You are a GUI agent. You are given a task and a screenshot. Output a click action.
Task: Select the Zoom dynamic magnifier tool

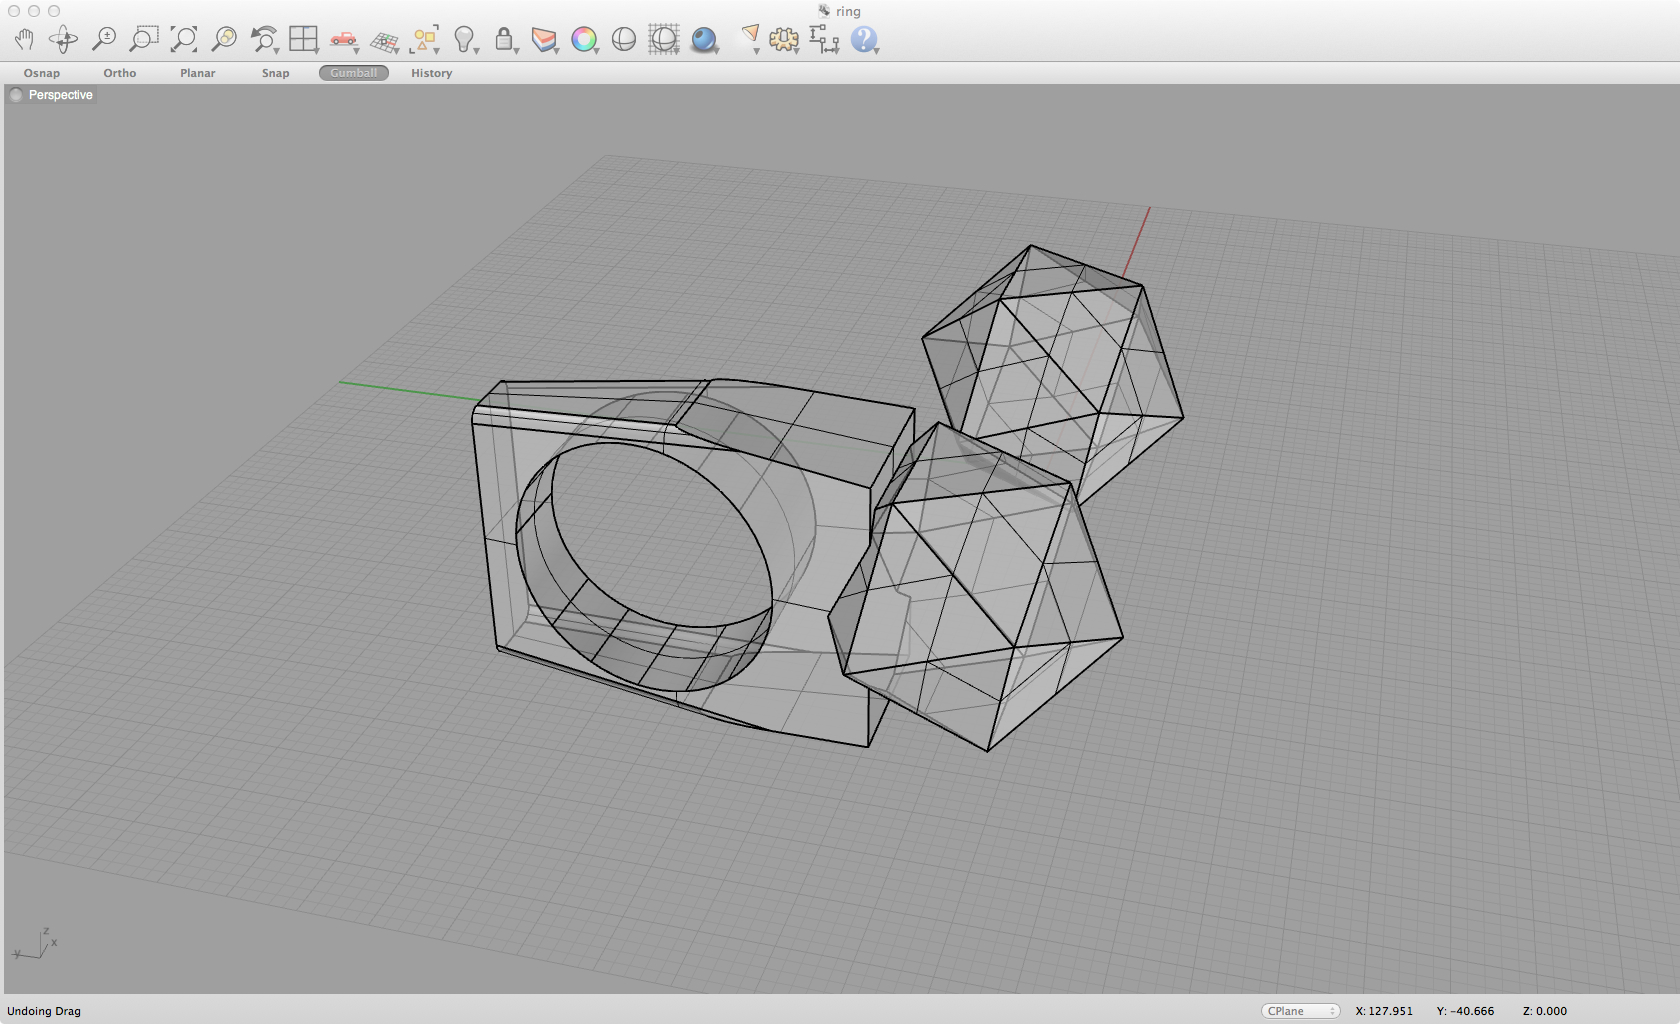(104, 40)
